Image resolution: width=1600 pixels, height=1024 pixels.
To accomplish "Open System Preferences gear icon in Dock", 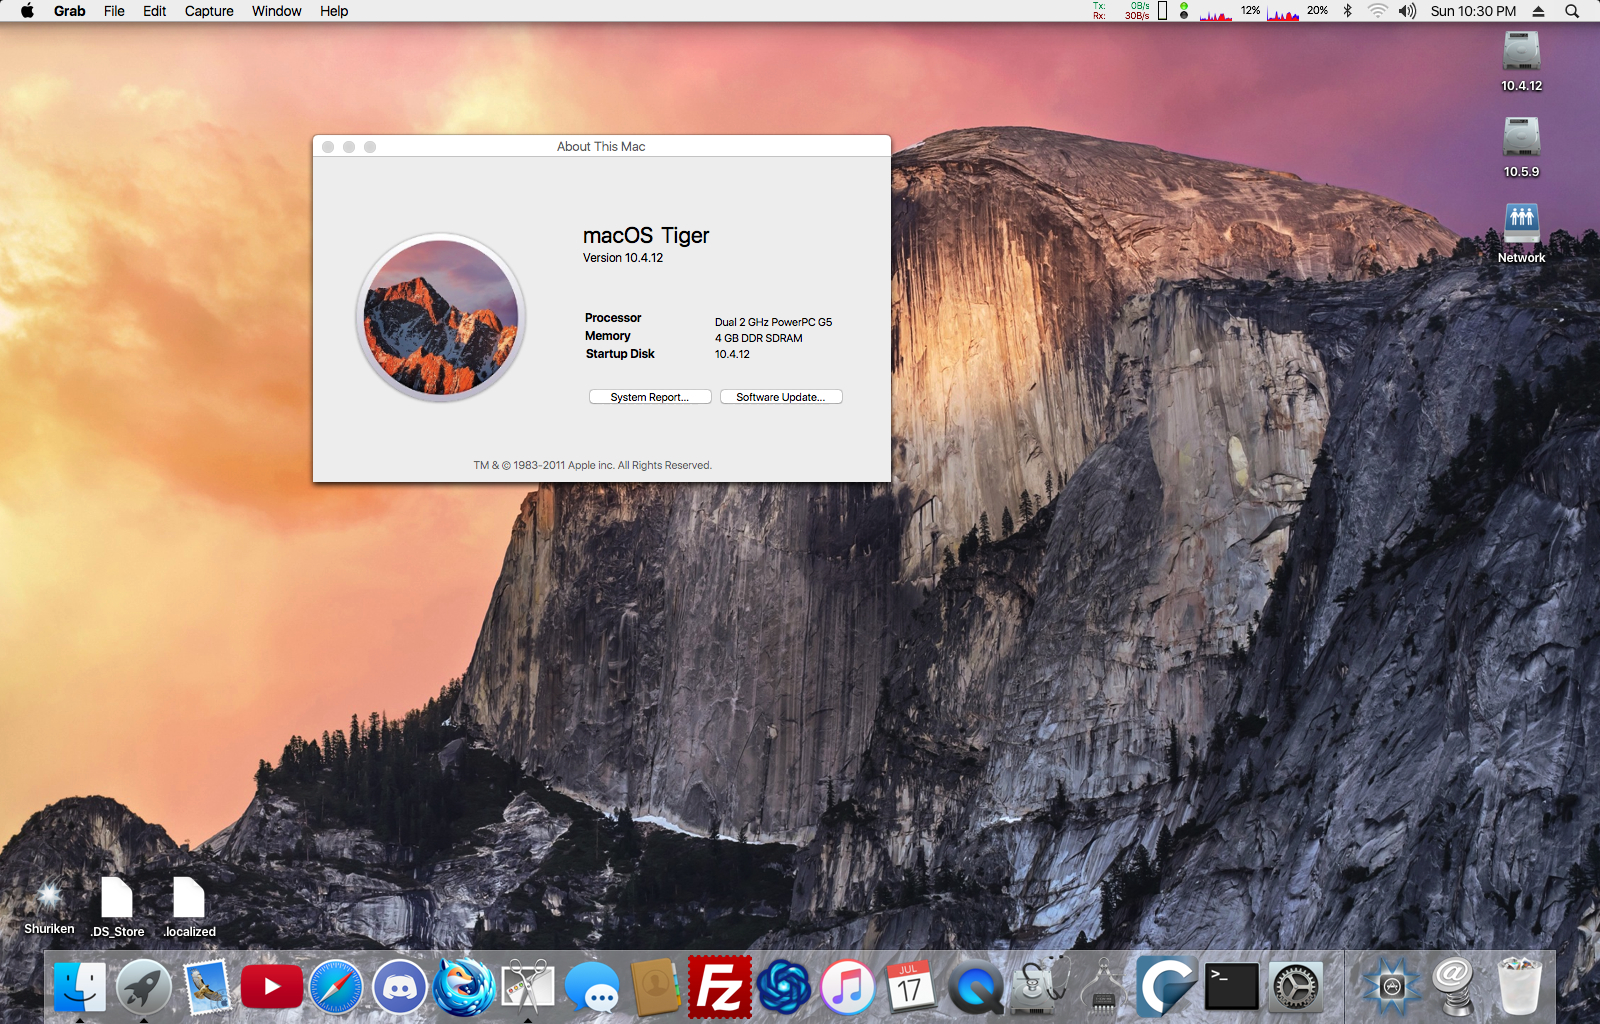I will click(x=1296, y=987).
